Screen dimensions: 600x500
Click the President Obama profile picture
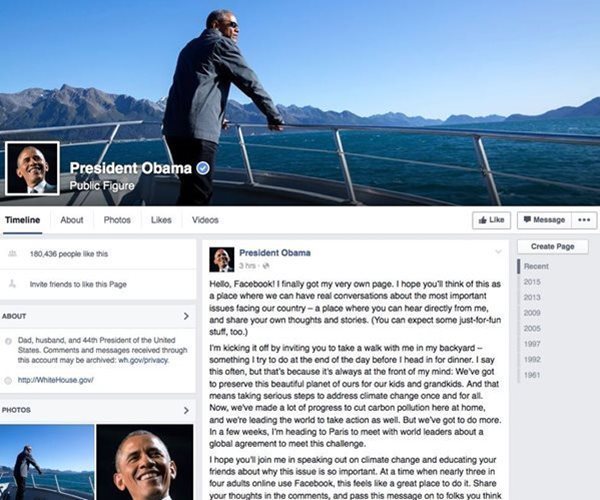tap(32, 168)
